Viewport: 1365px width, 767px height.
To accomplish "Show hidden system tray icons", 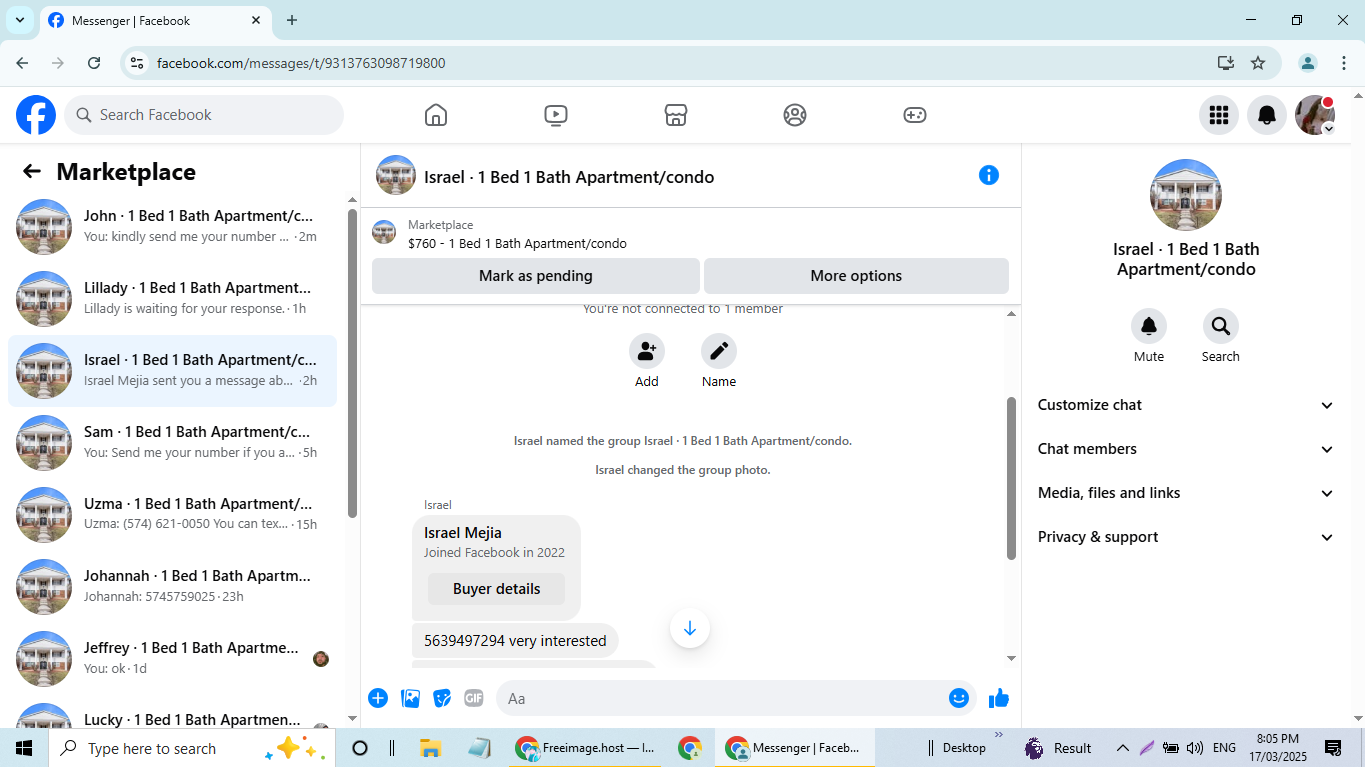I will tap(1123, 748).
